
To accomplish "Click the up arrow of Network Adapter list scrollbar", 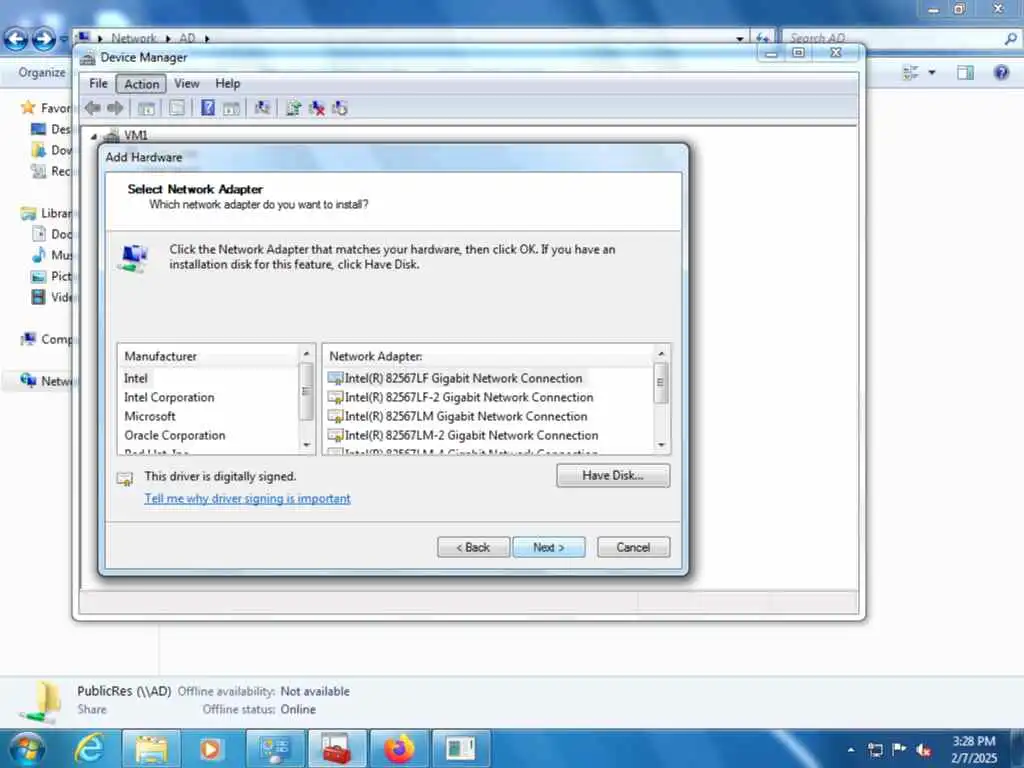I will tap(661, 353).
